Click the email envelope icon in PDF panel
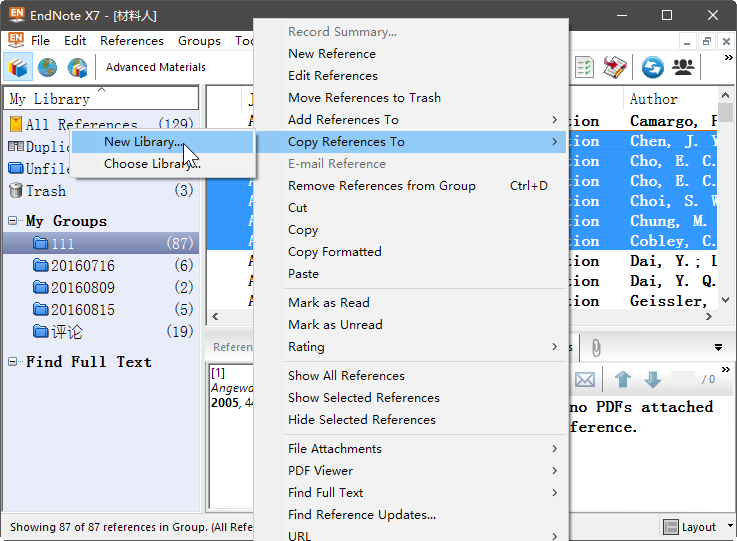 (x=585, y=379)
